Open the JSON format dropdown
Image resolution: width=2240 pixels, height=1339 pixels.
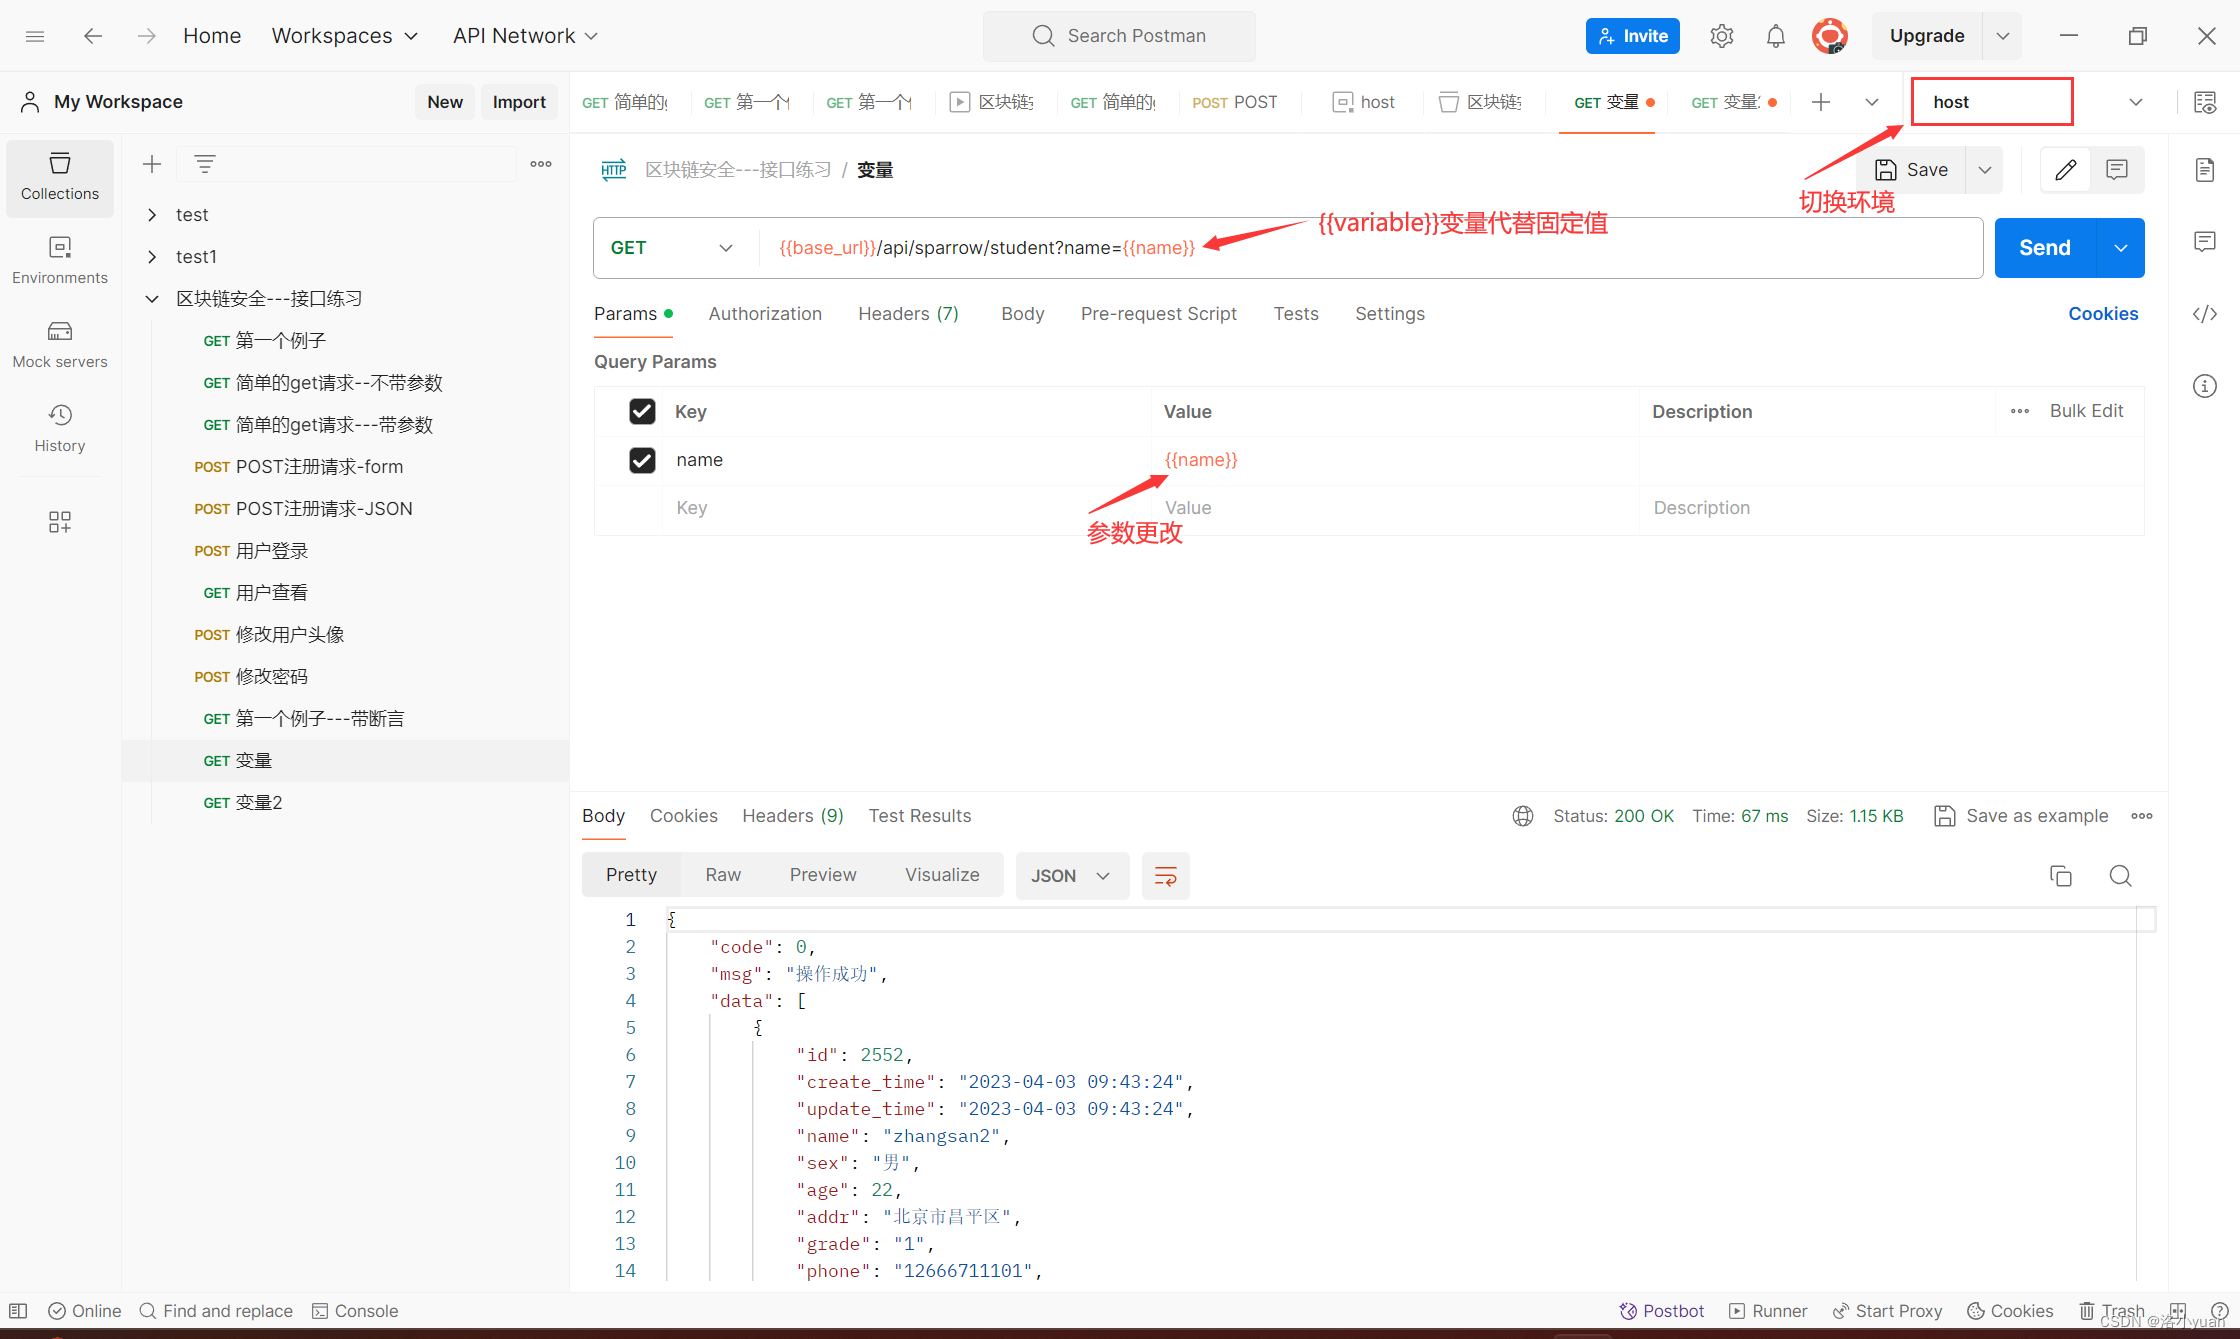point(1072,876)
